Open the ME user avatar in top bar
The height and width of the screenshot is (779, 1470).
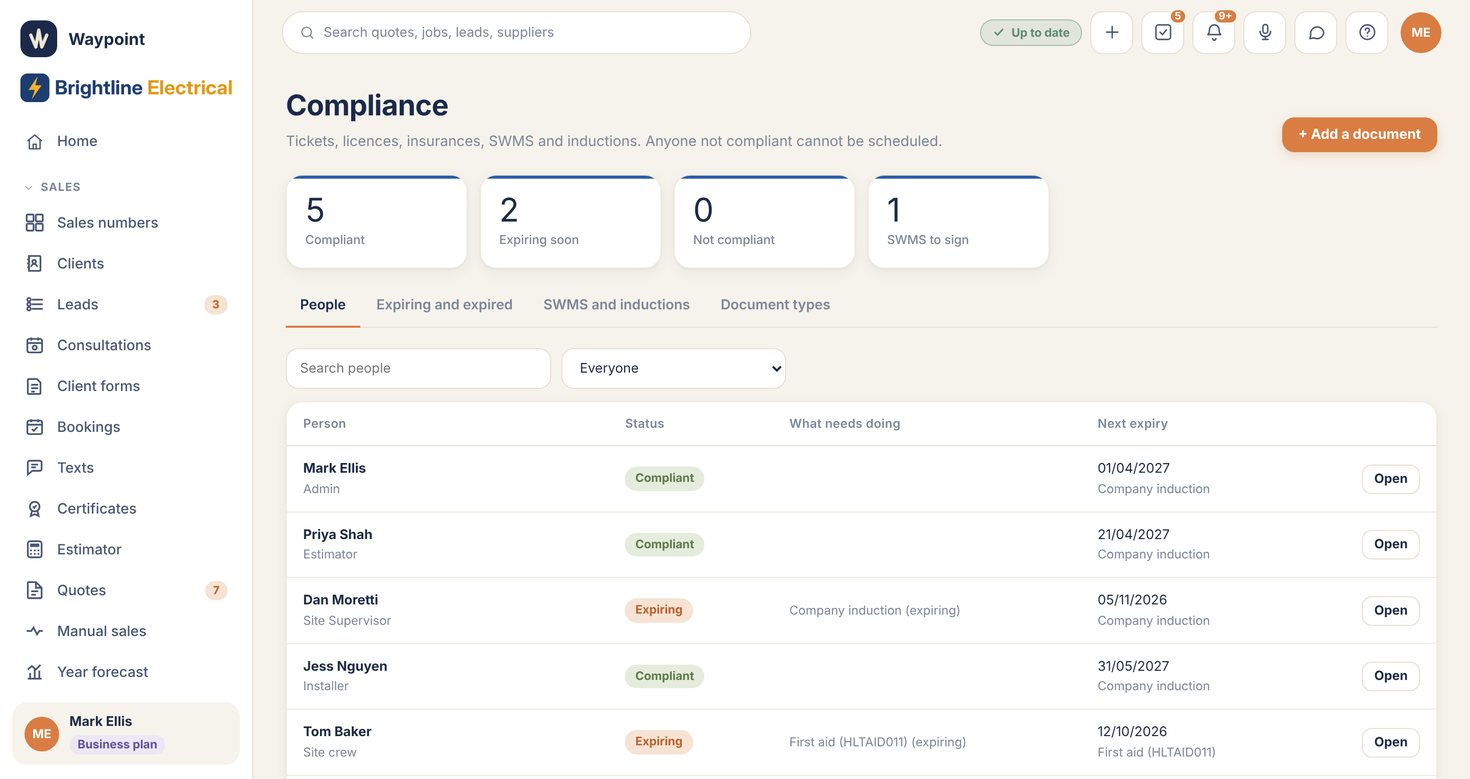tap(1421, 33)
